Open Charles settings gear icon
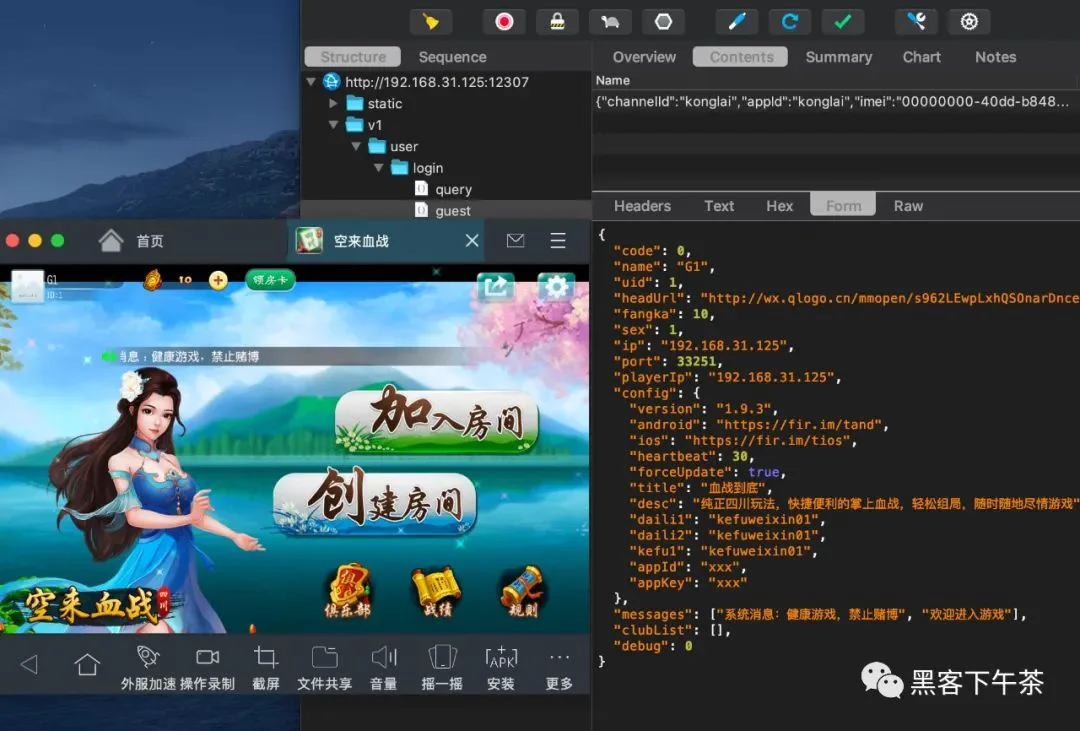The width and height of the screenshot is (1080, 731). tap(969, 22)
